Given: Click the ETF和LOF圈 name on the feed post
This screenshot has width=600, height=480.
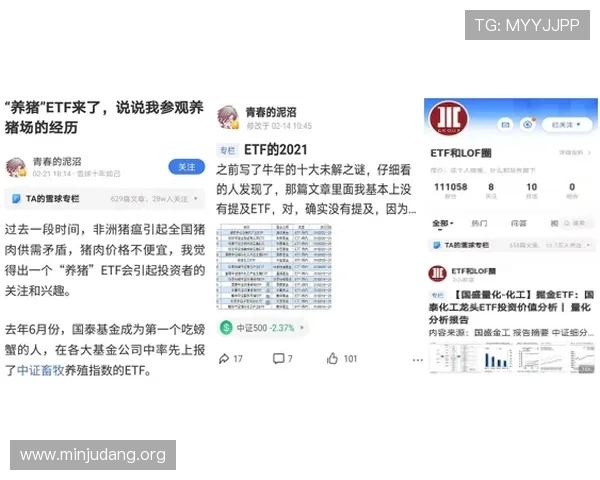Looking at the screenshot, I should [473, 271].
